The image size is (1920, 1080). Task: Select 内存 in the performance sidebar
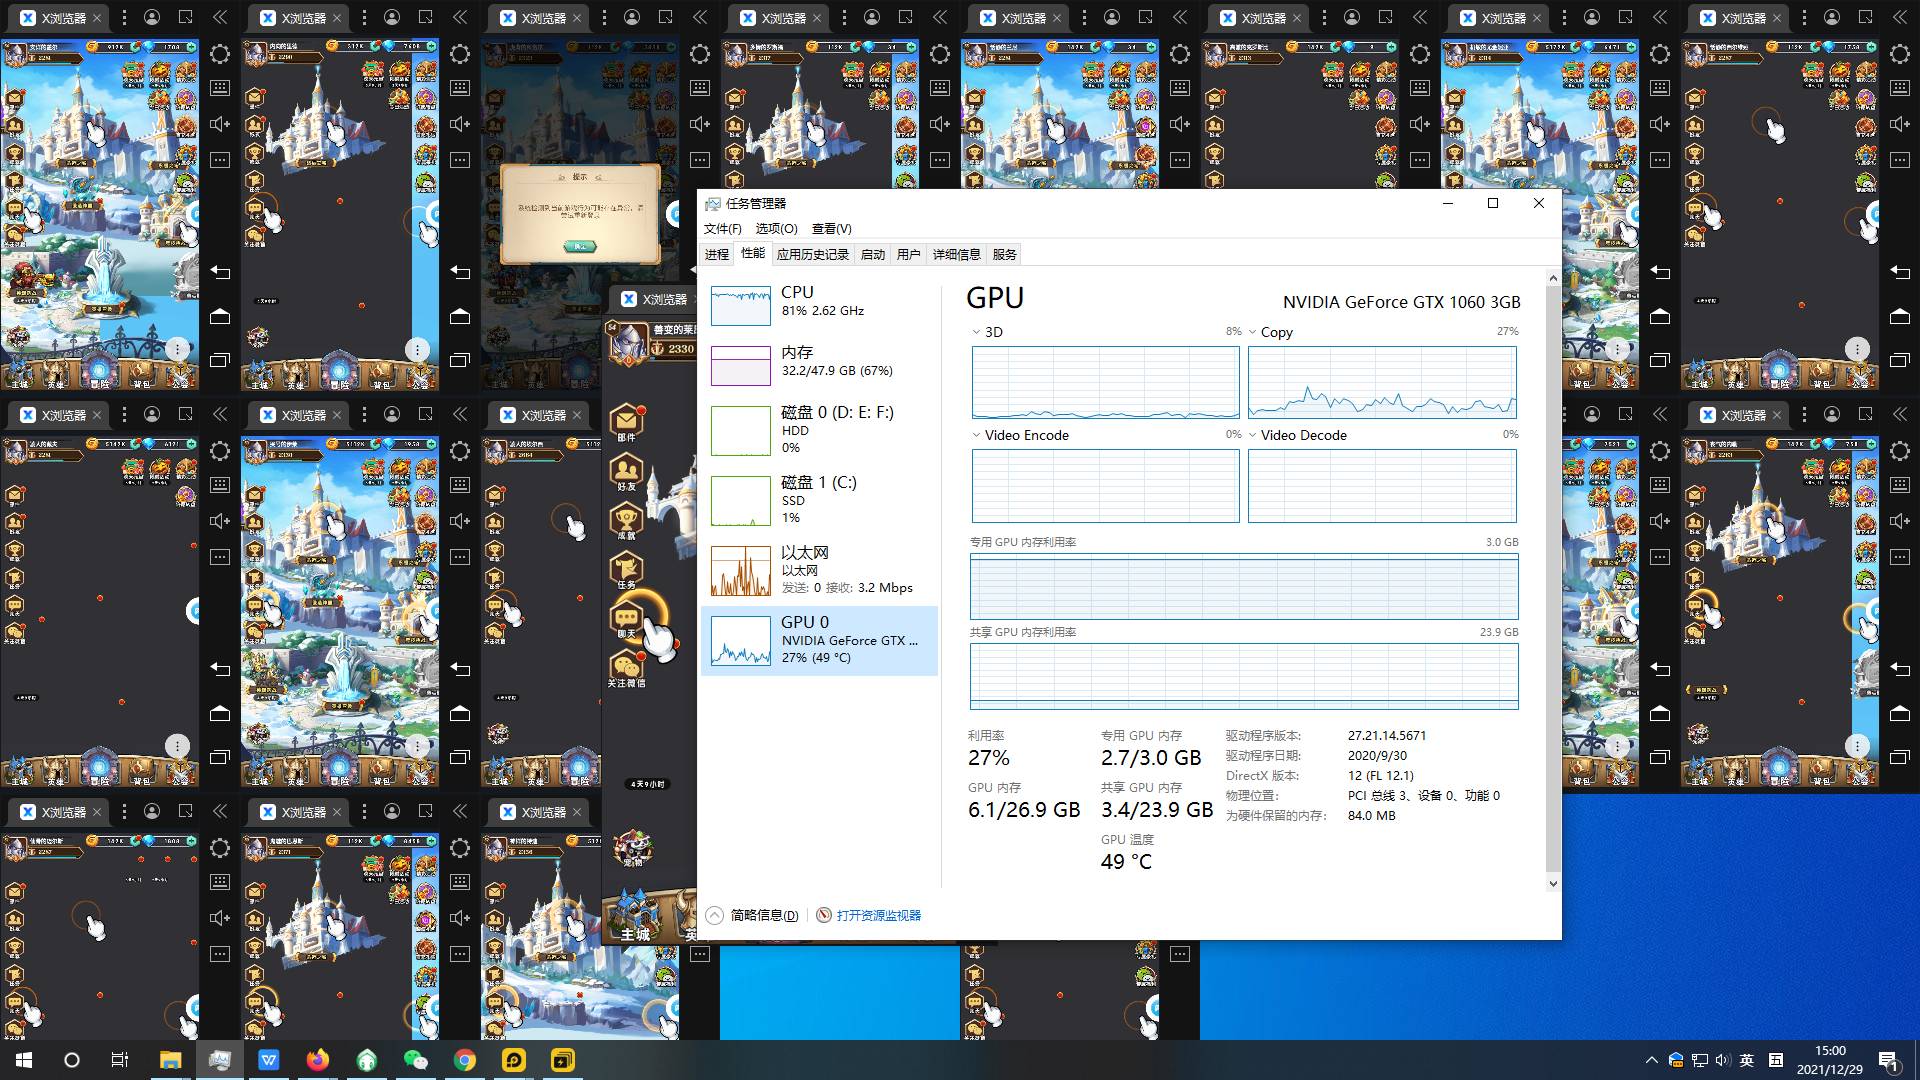point(820,365)
